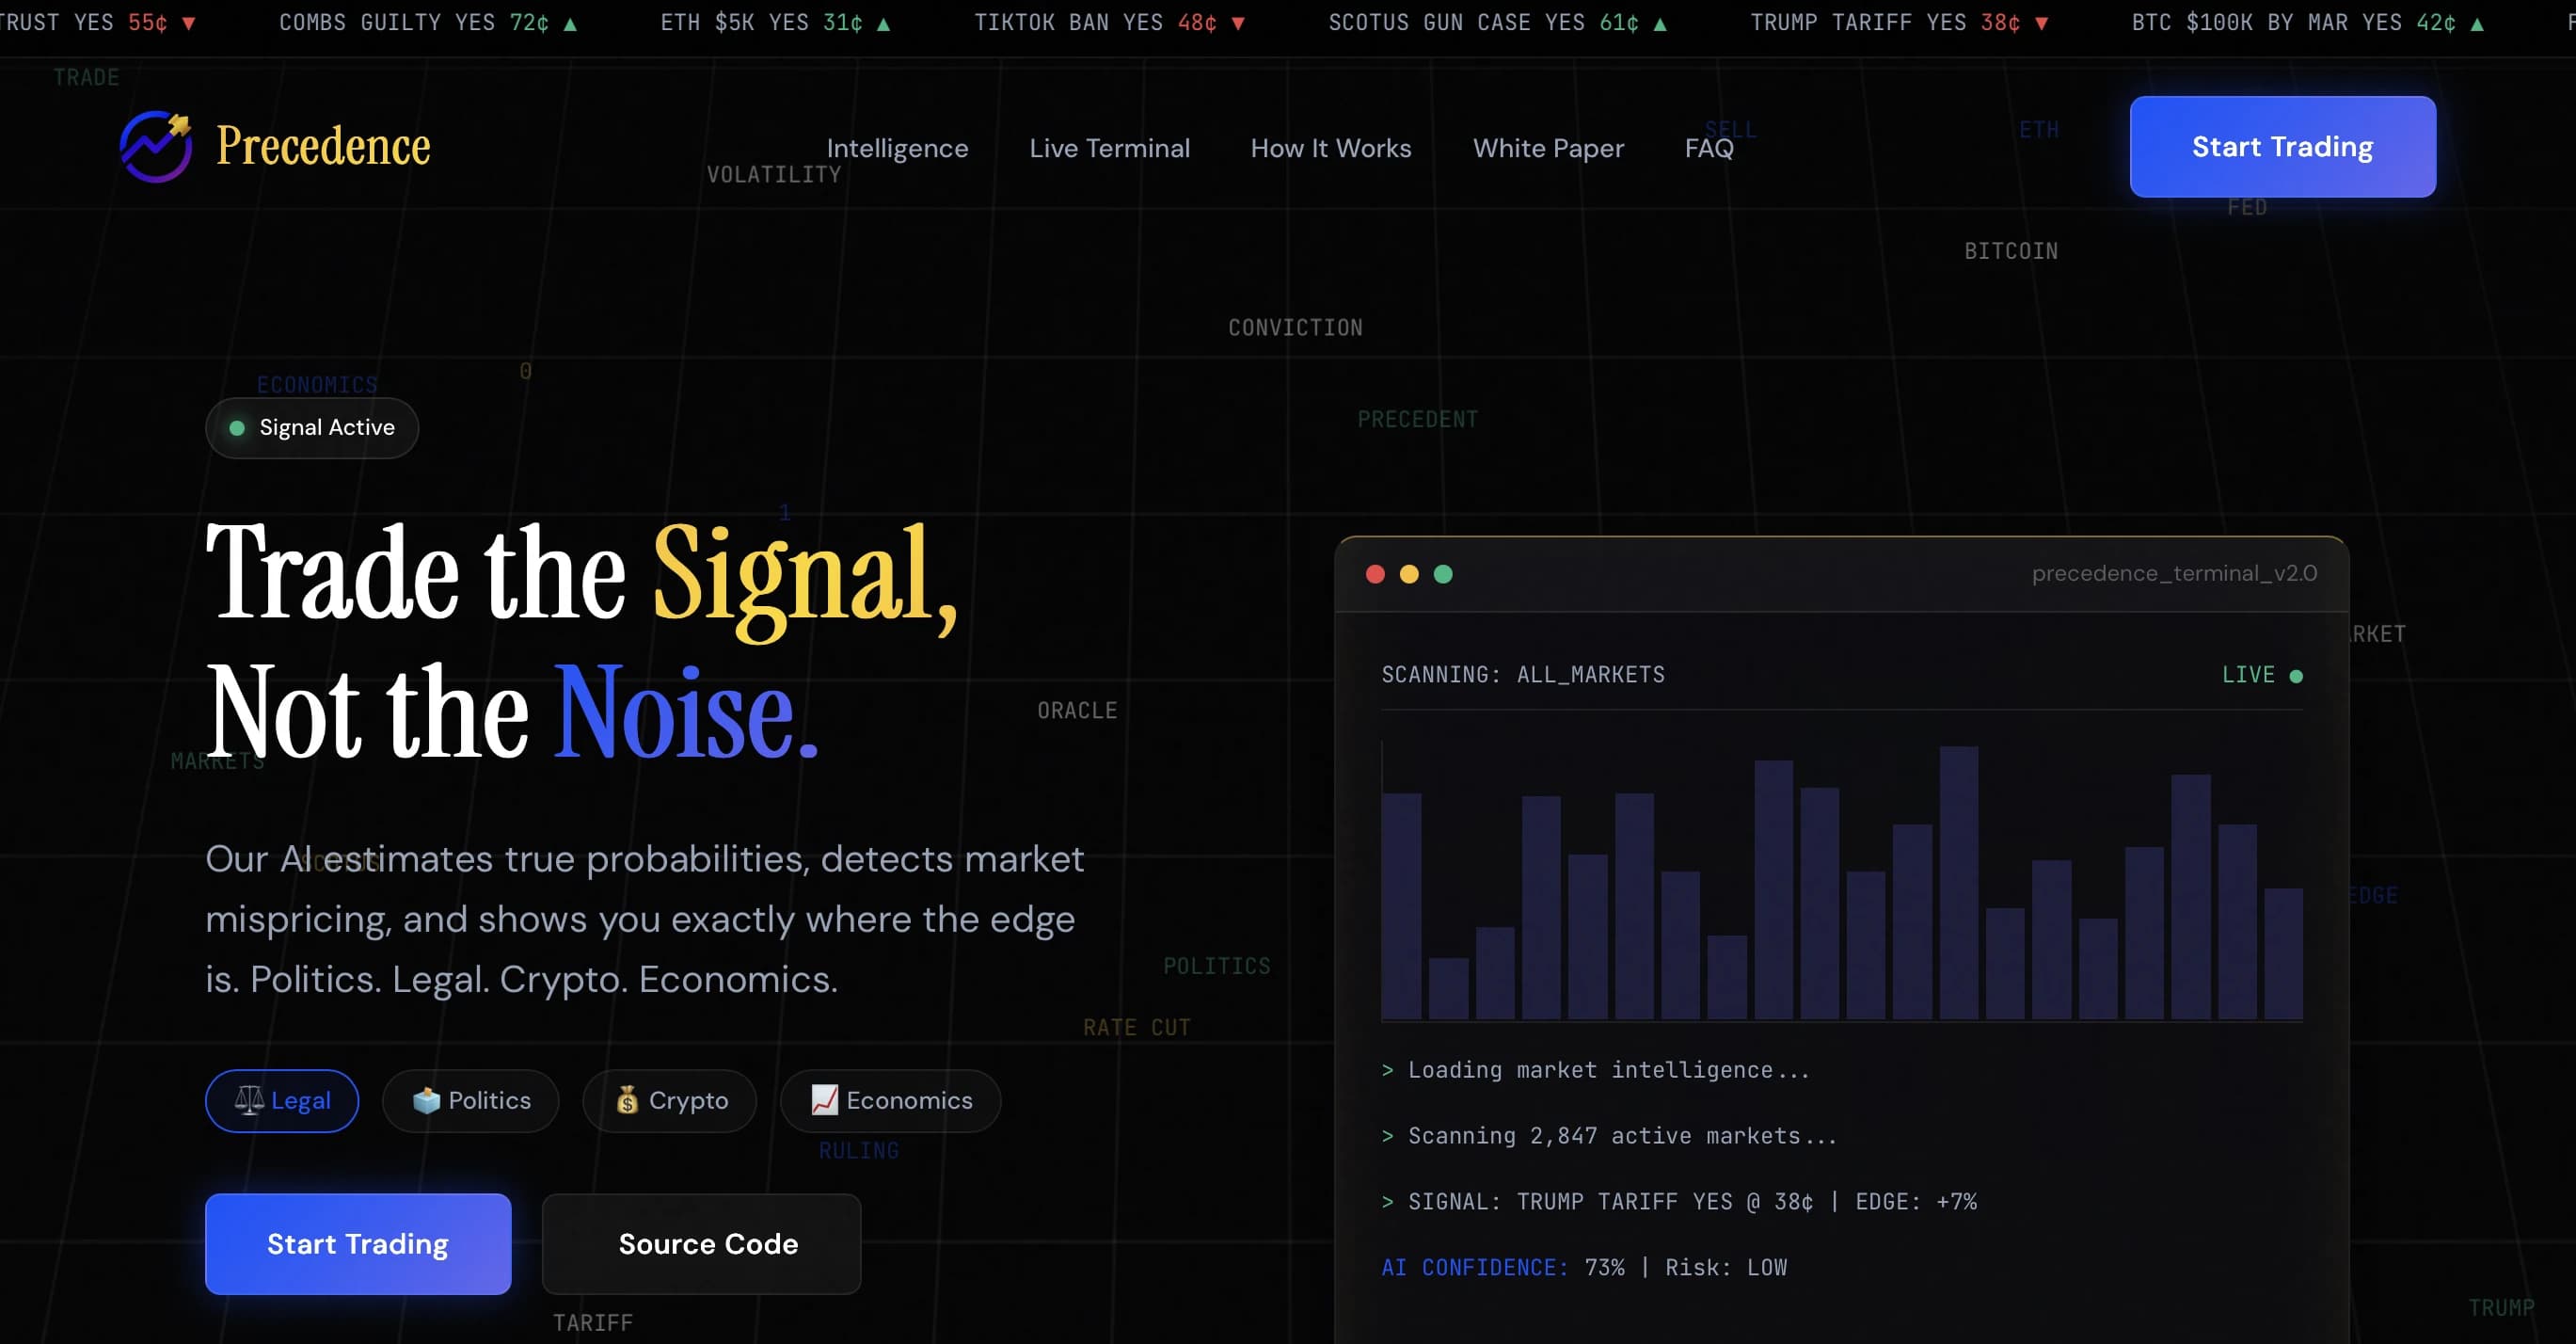Open the Intelligence nav item

tap(897, 148)
